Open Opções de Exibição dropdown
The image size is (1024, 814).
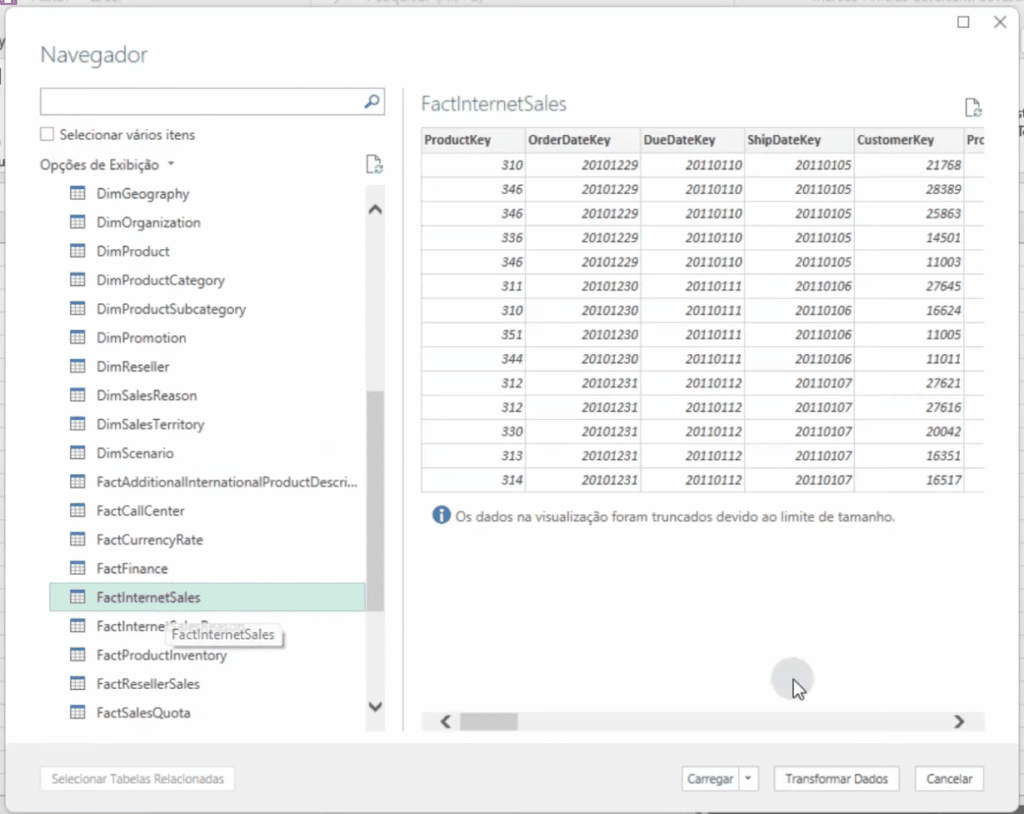(107, 165)
